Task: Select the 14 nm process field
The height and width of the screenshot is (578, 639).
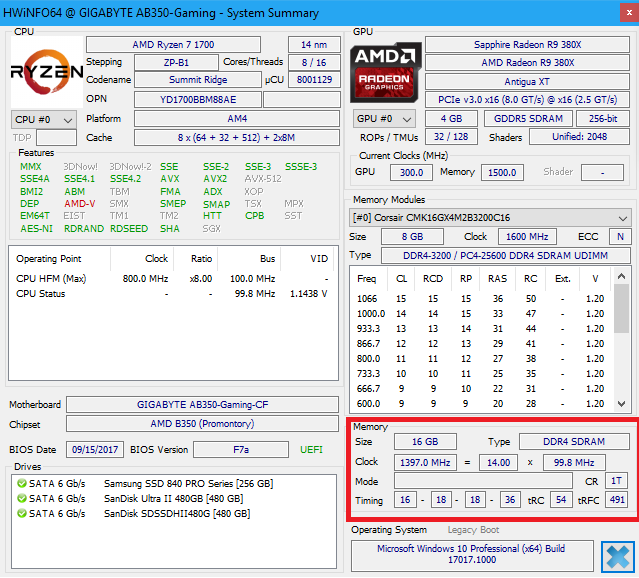Action: (x=314, y=45)
